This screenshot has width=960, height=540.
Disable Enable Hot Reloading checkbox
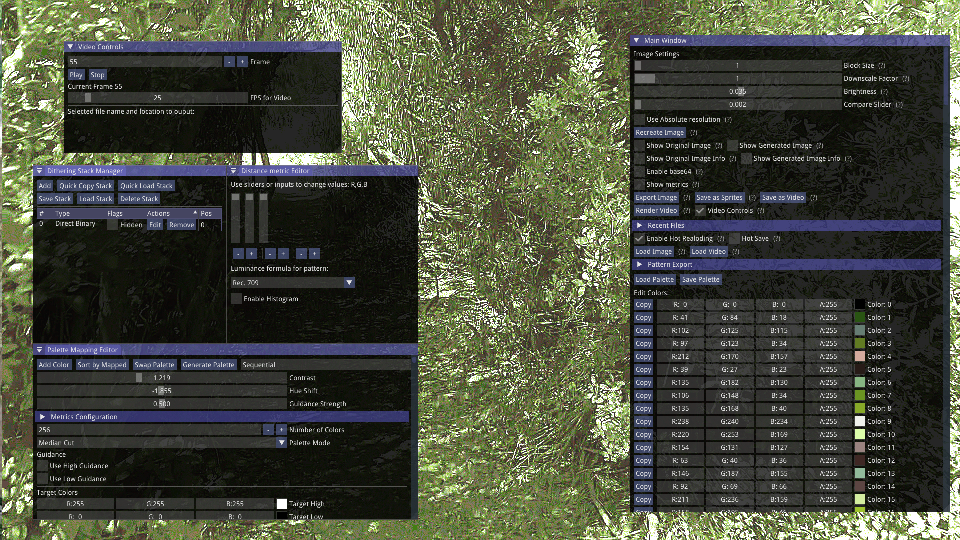639,238
